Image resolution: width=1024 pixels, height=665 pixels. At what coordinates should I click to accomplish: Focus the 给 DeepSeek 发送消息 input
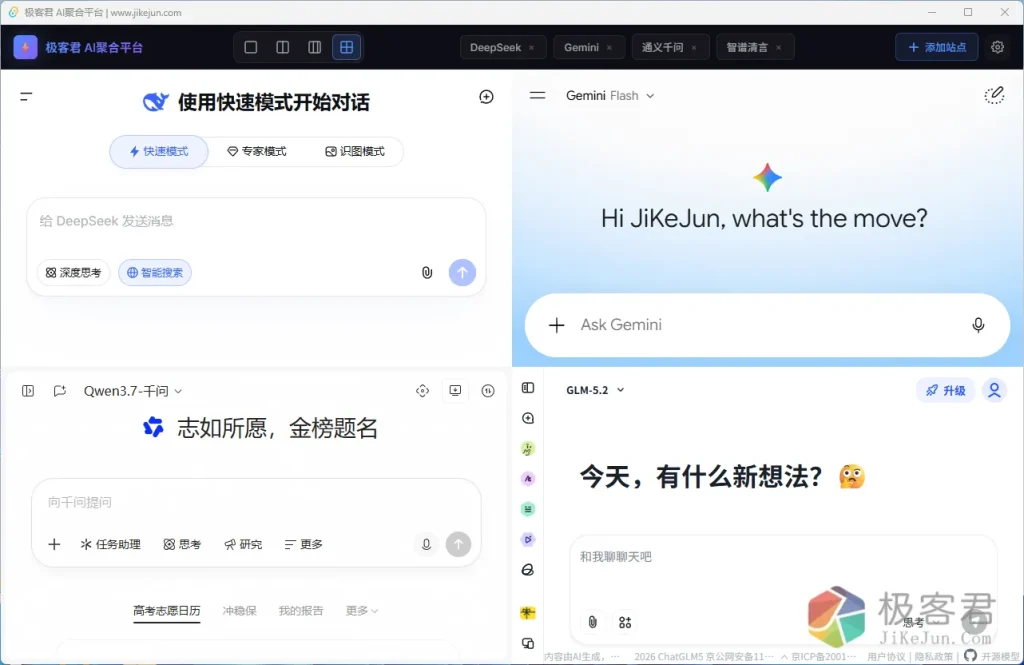[x=256, y=221]
